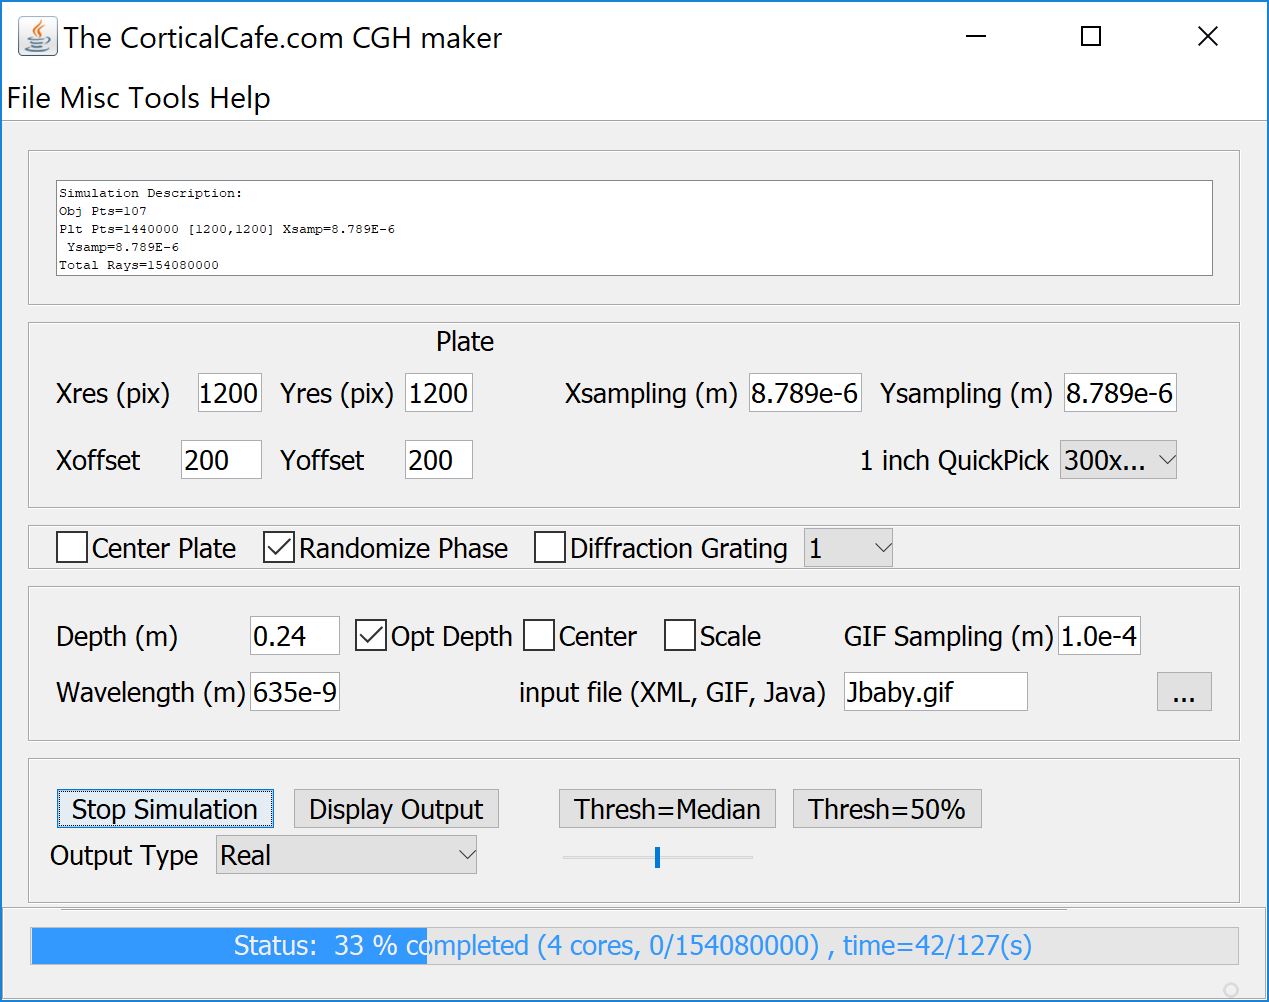Click the Xoffset input field
The image size is (1269, 1002).
click(x=221, y=460)
